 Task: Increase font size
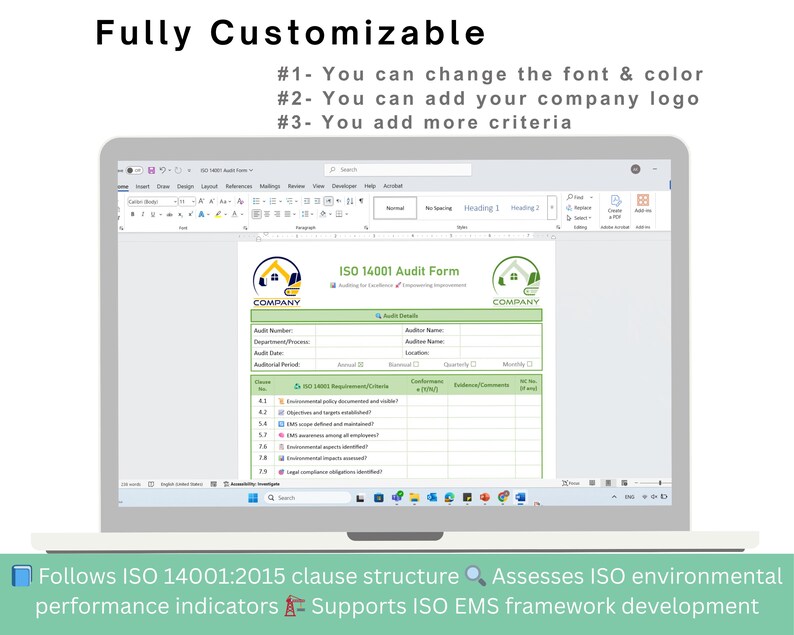[201, 201]
